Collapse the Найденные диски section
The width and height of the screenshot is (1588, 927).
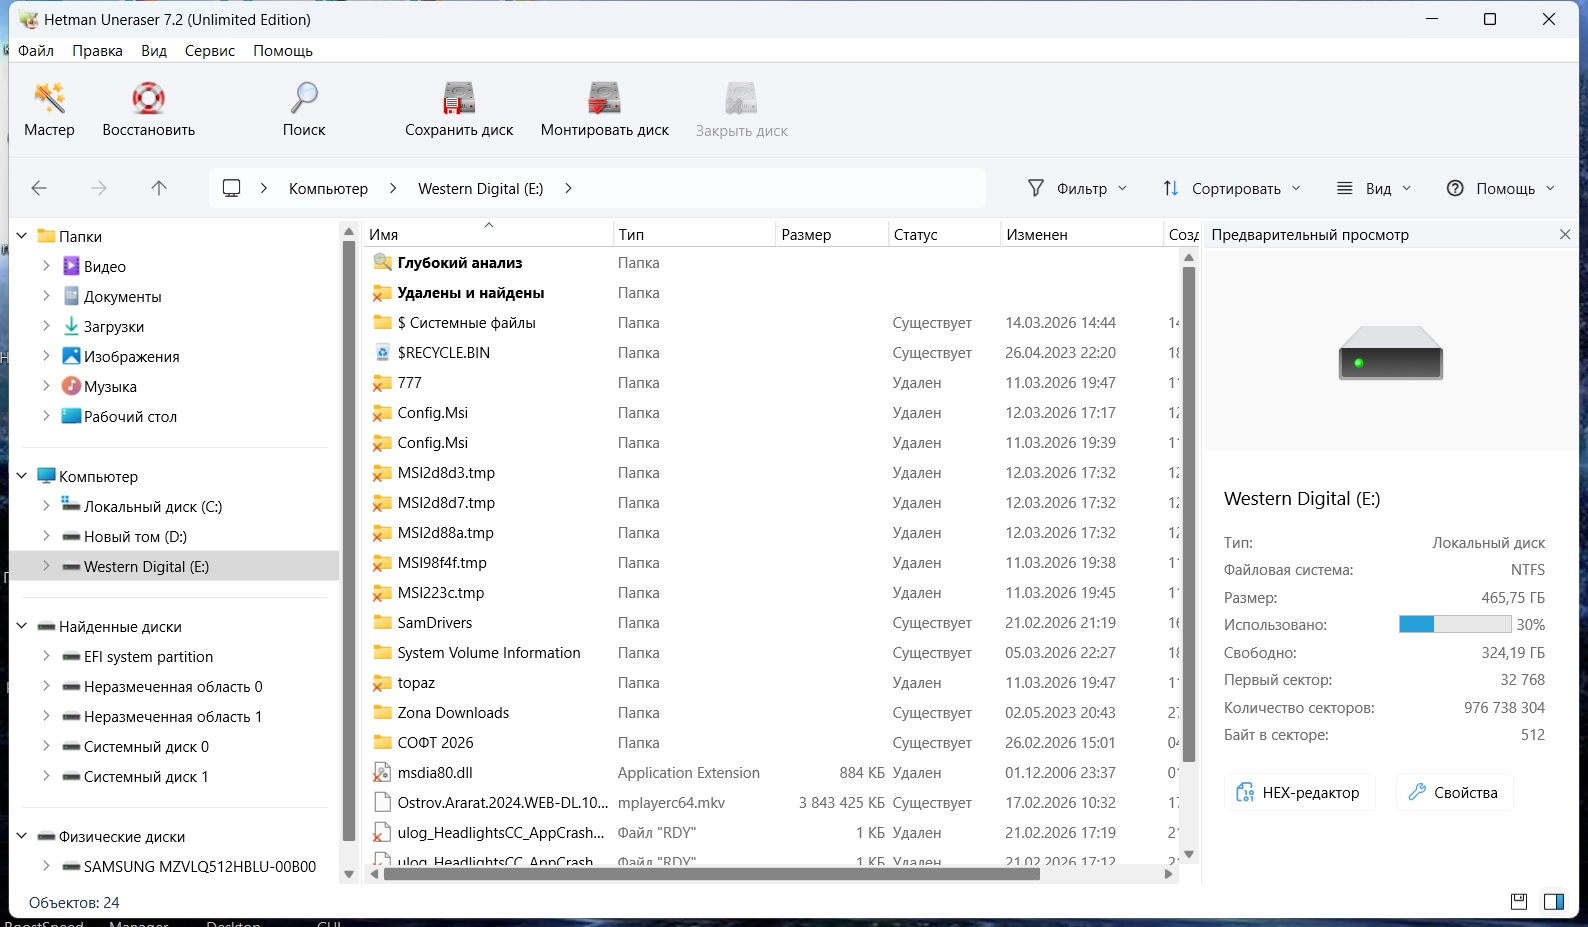click(x=22, y=627)
